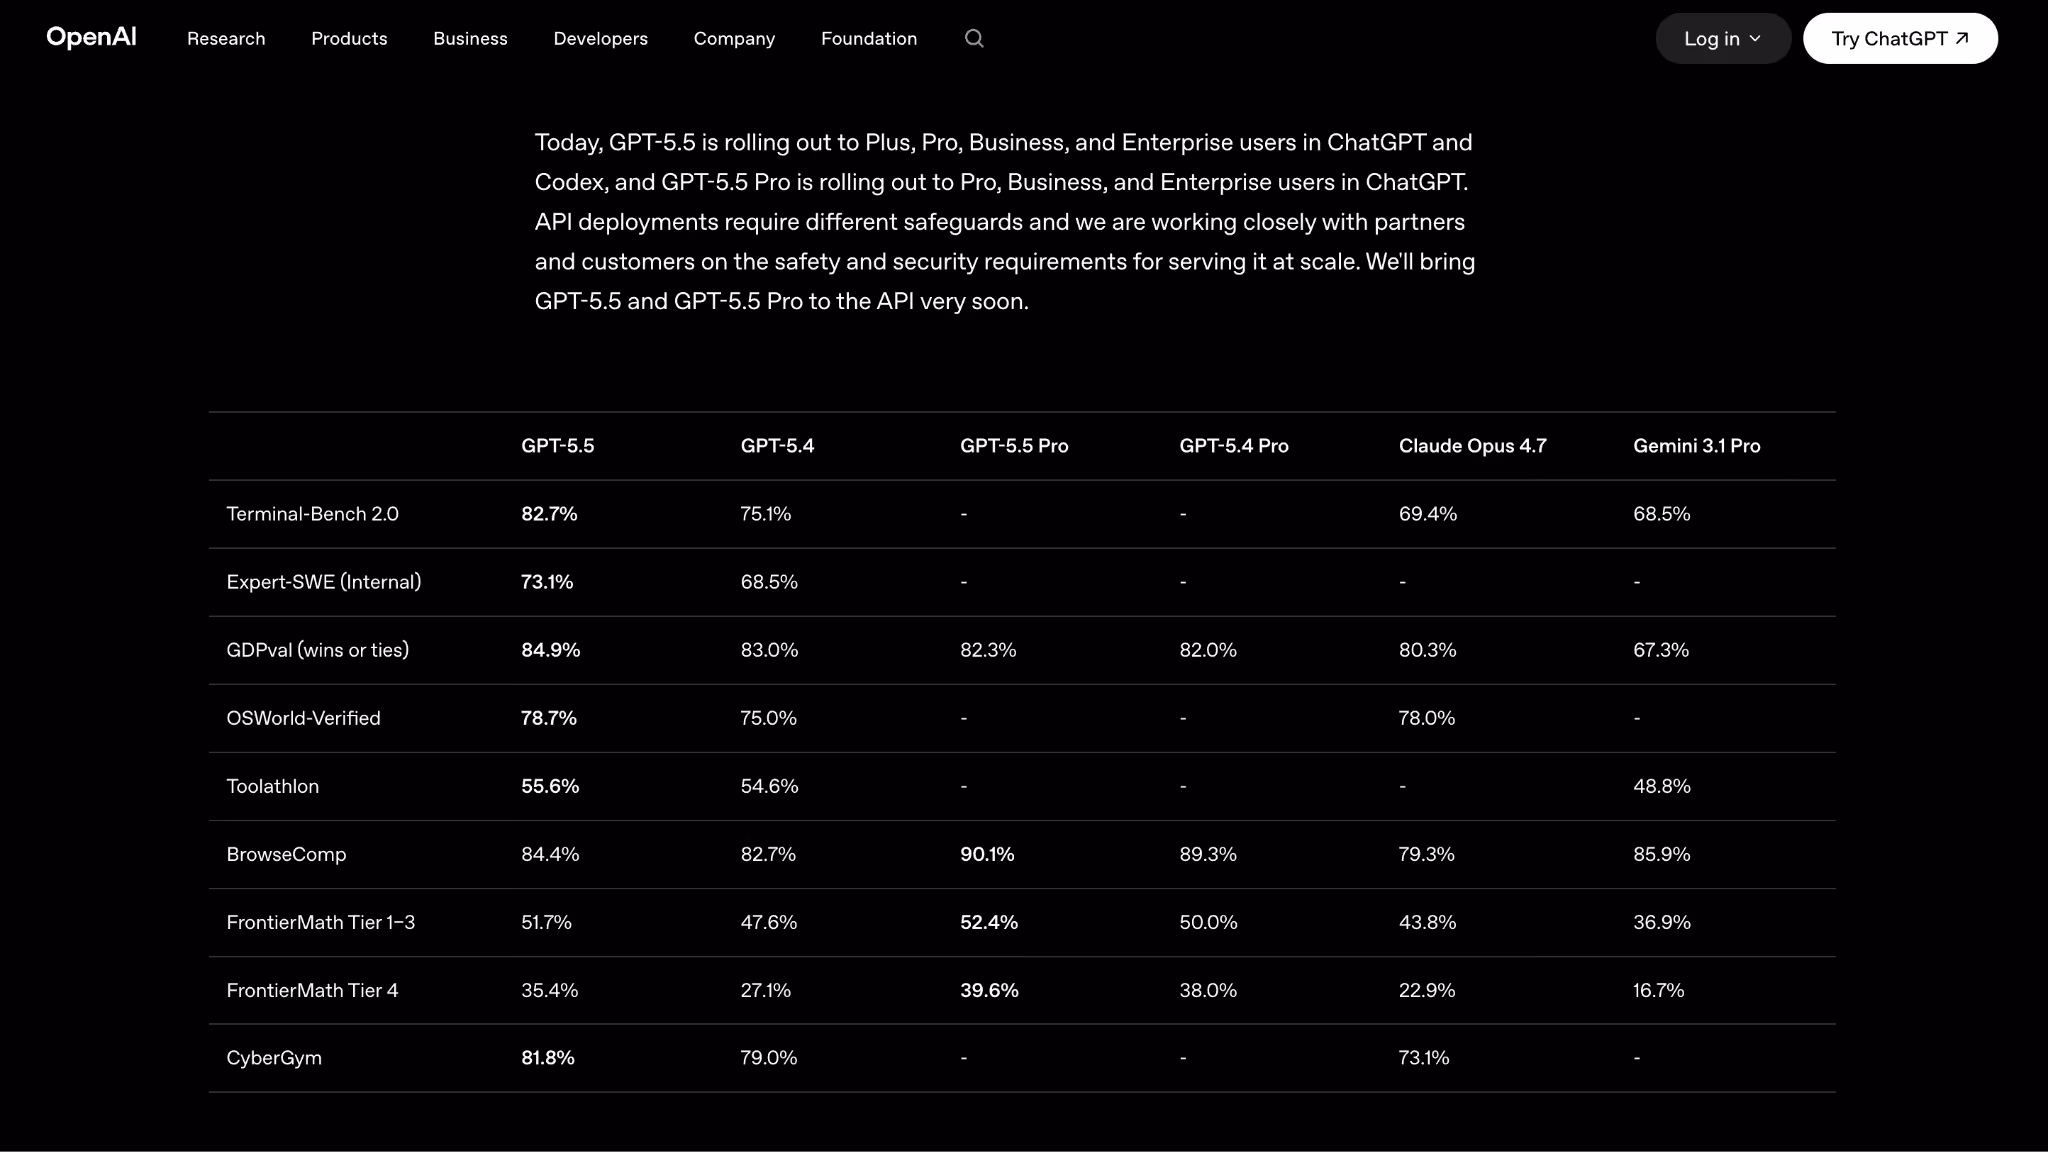Open the Products menu
Screen dimensions: 2048x1152
click(349, 38)
